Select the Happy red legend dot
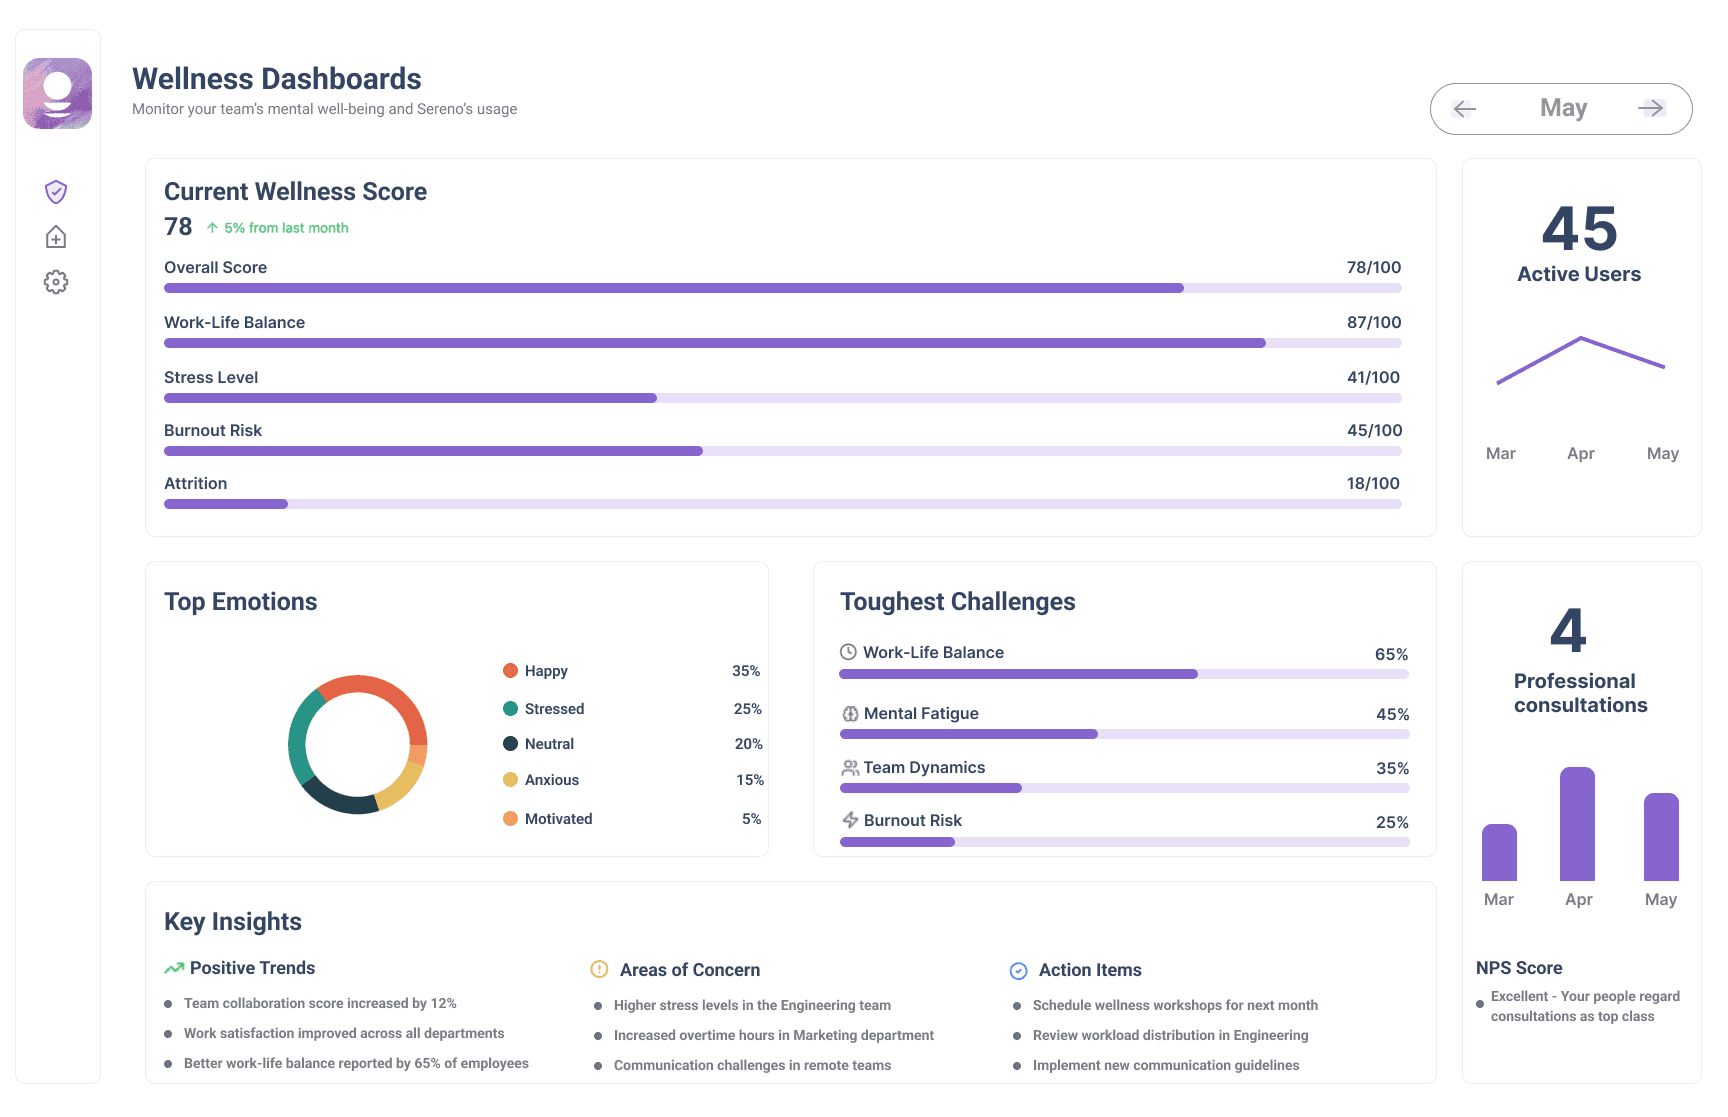This screenshot has height=1117, width=1728. pos(510,671)
